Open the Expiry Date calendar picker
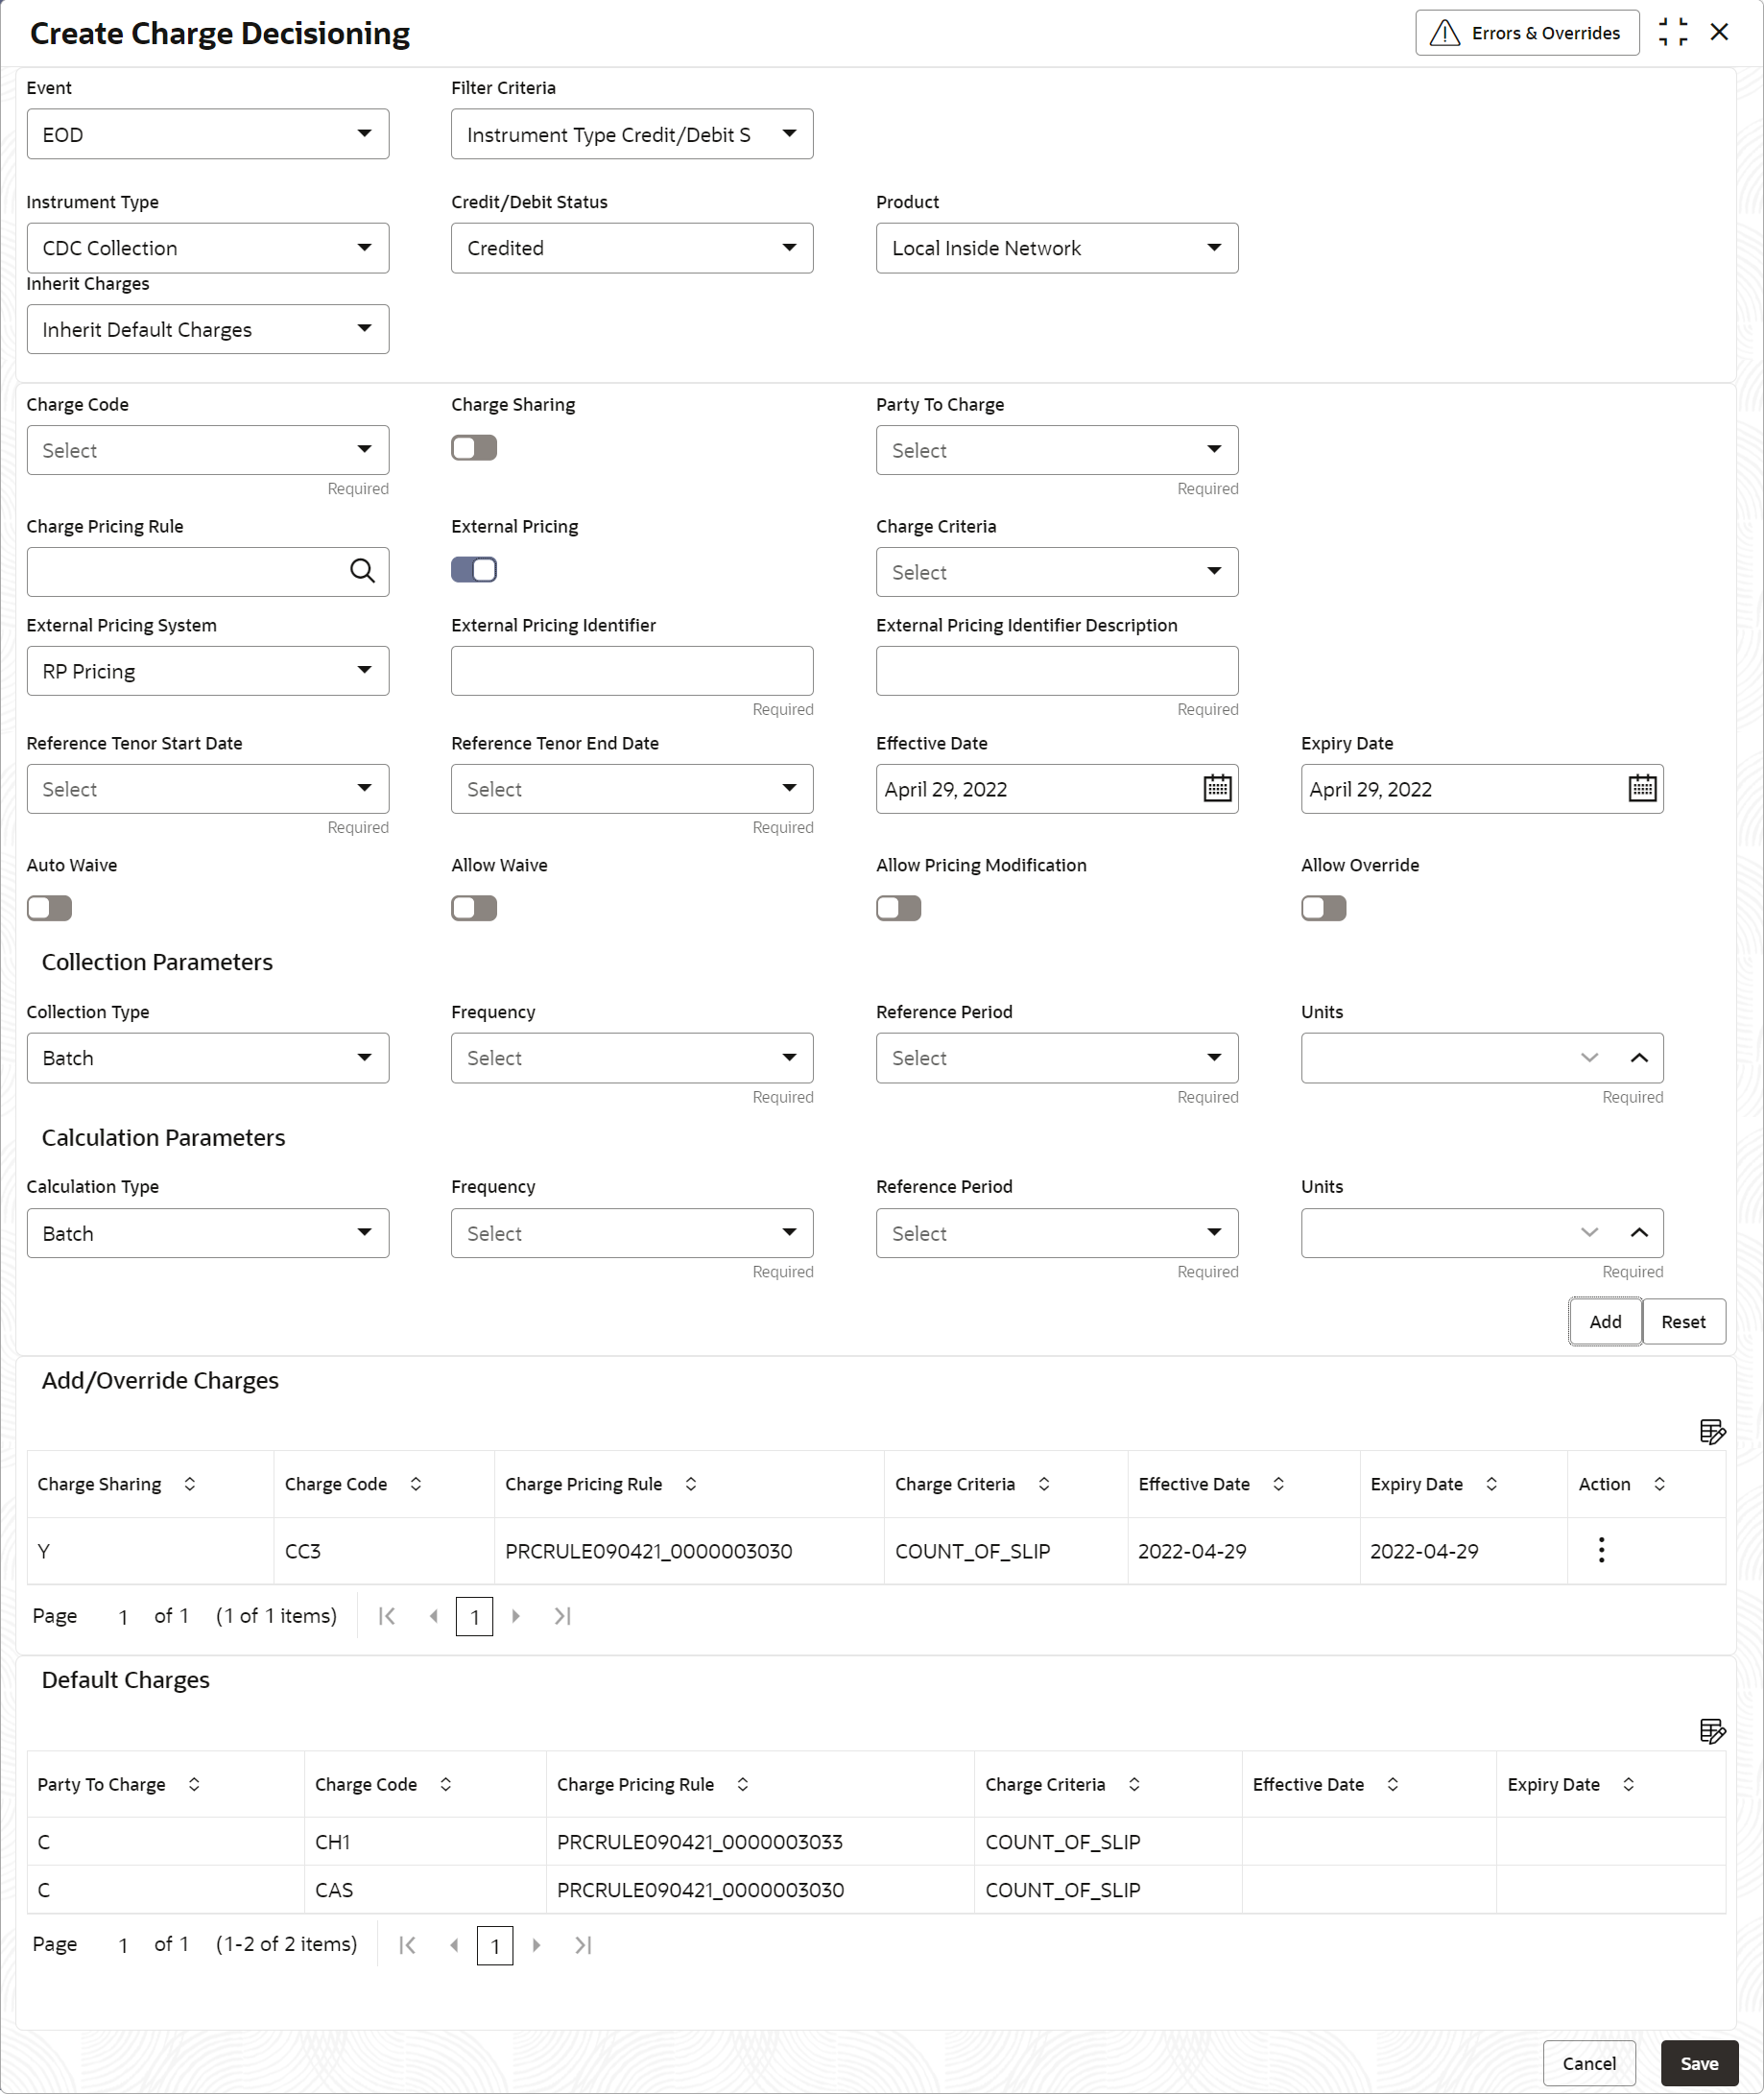Viewport: 1764px width, 2094px height. pos(1641,788)
